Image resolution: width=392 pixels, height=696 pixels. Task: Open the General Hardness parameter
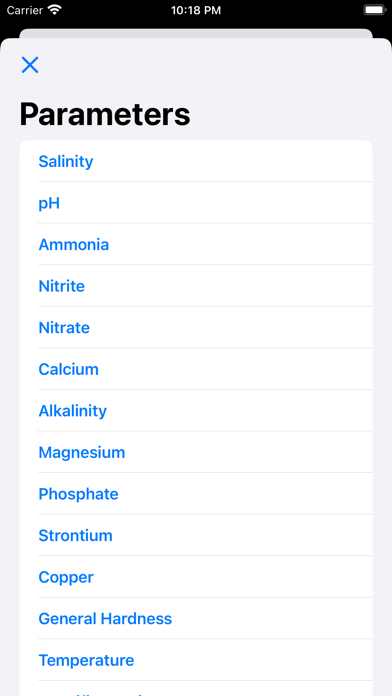click(196, 619)
